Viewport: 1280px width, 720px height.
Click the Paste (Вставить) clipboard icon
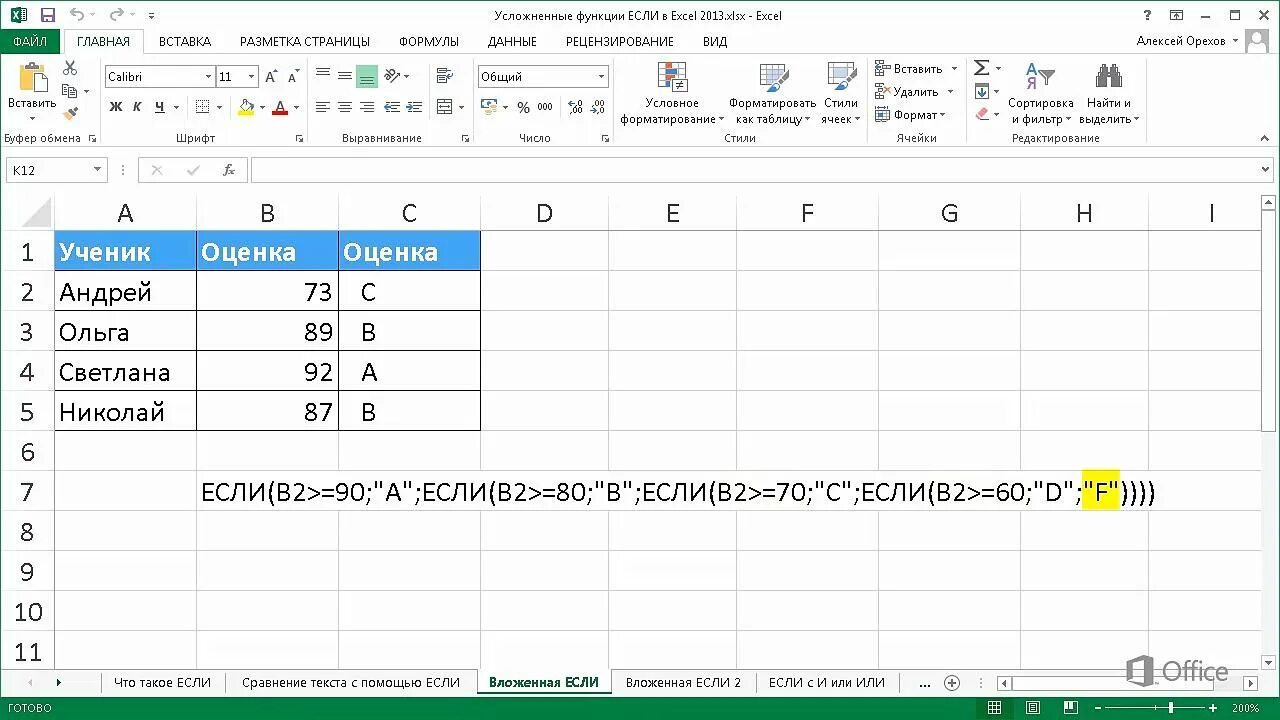coord(32,78)
